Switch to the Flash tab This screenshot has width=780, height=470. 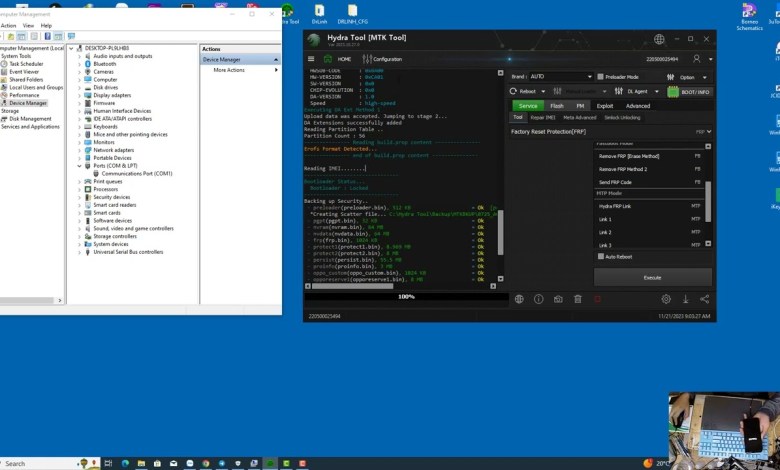(x=556, y=105)
